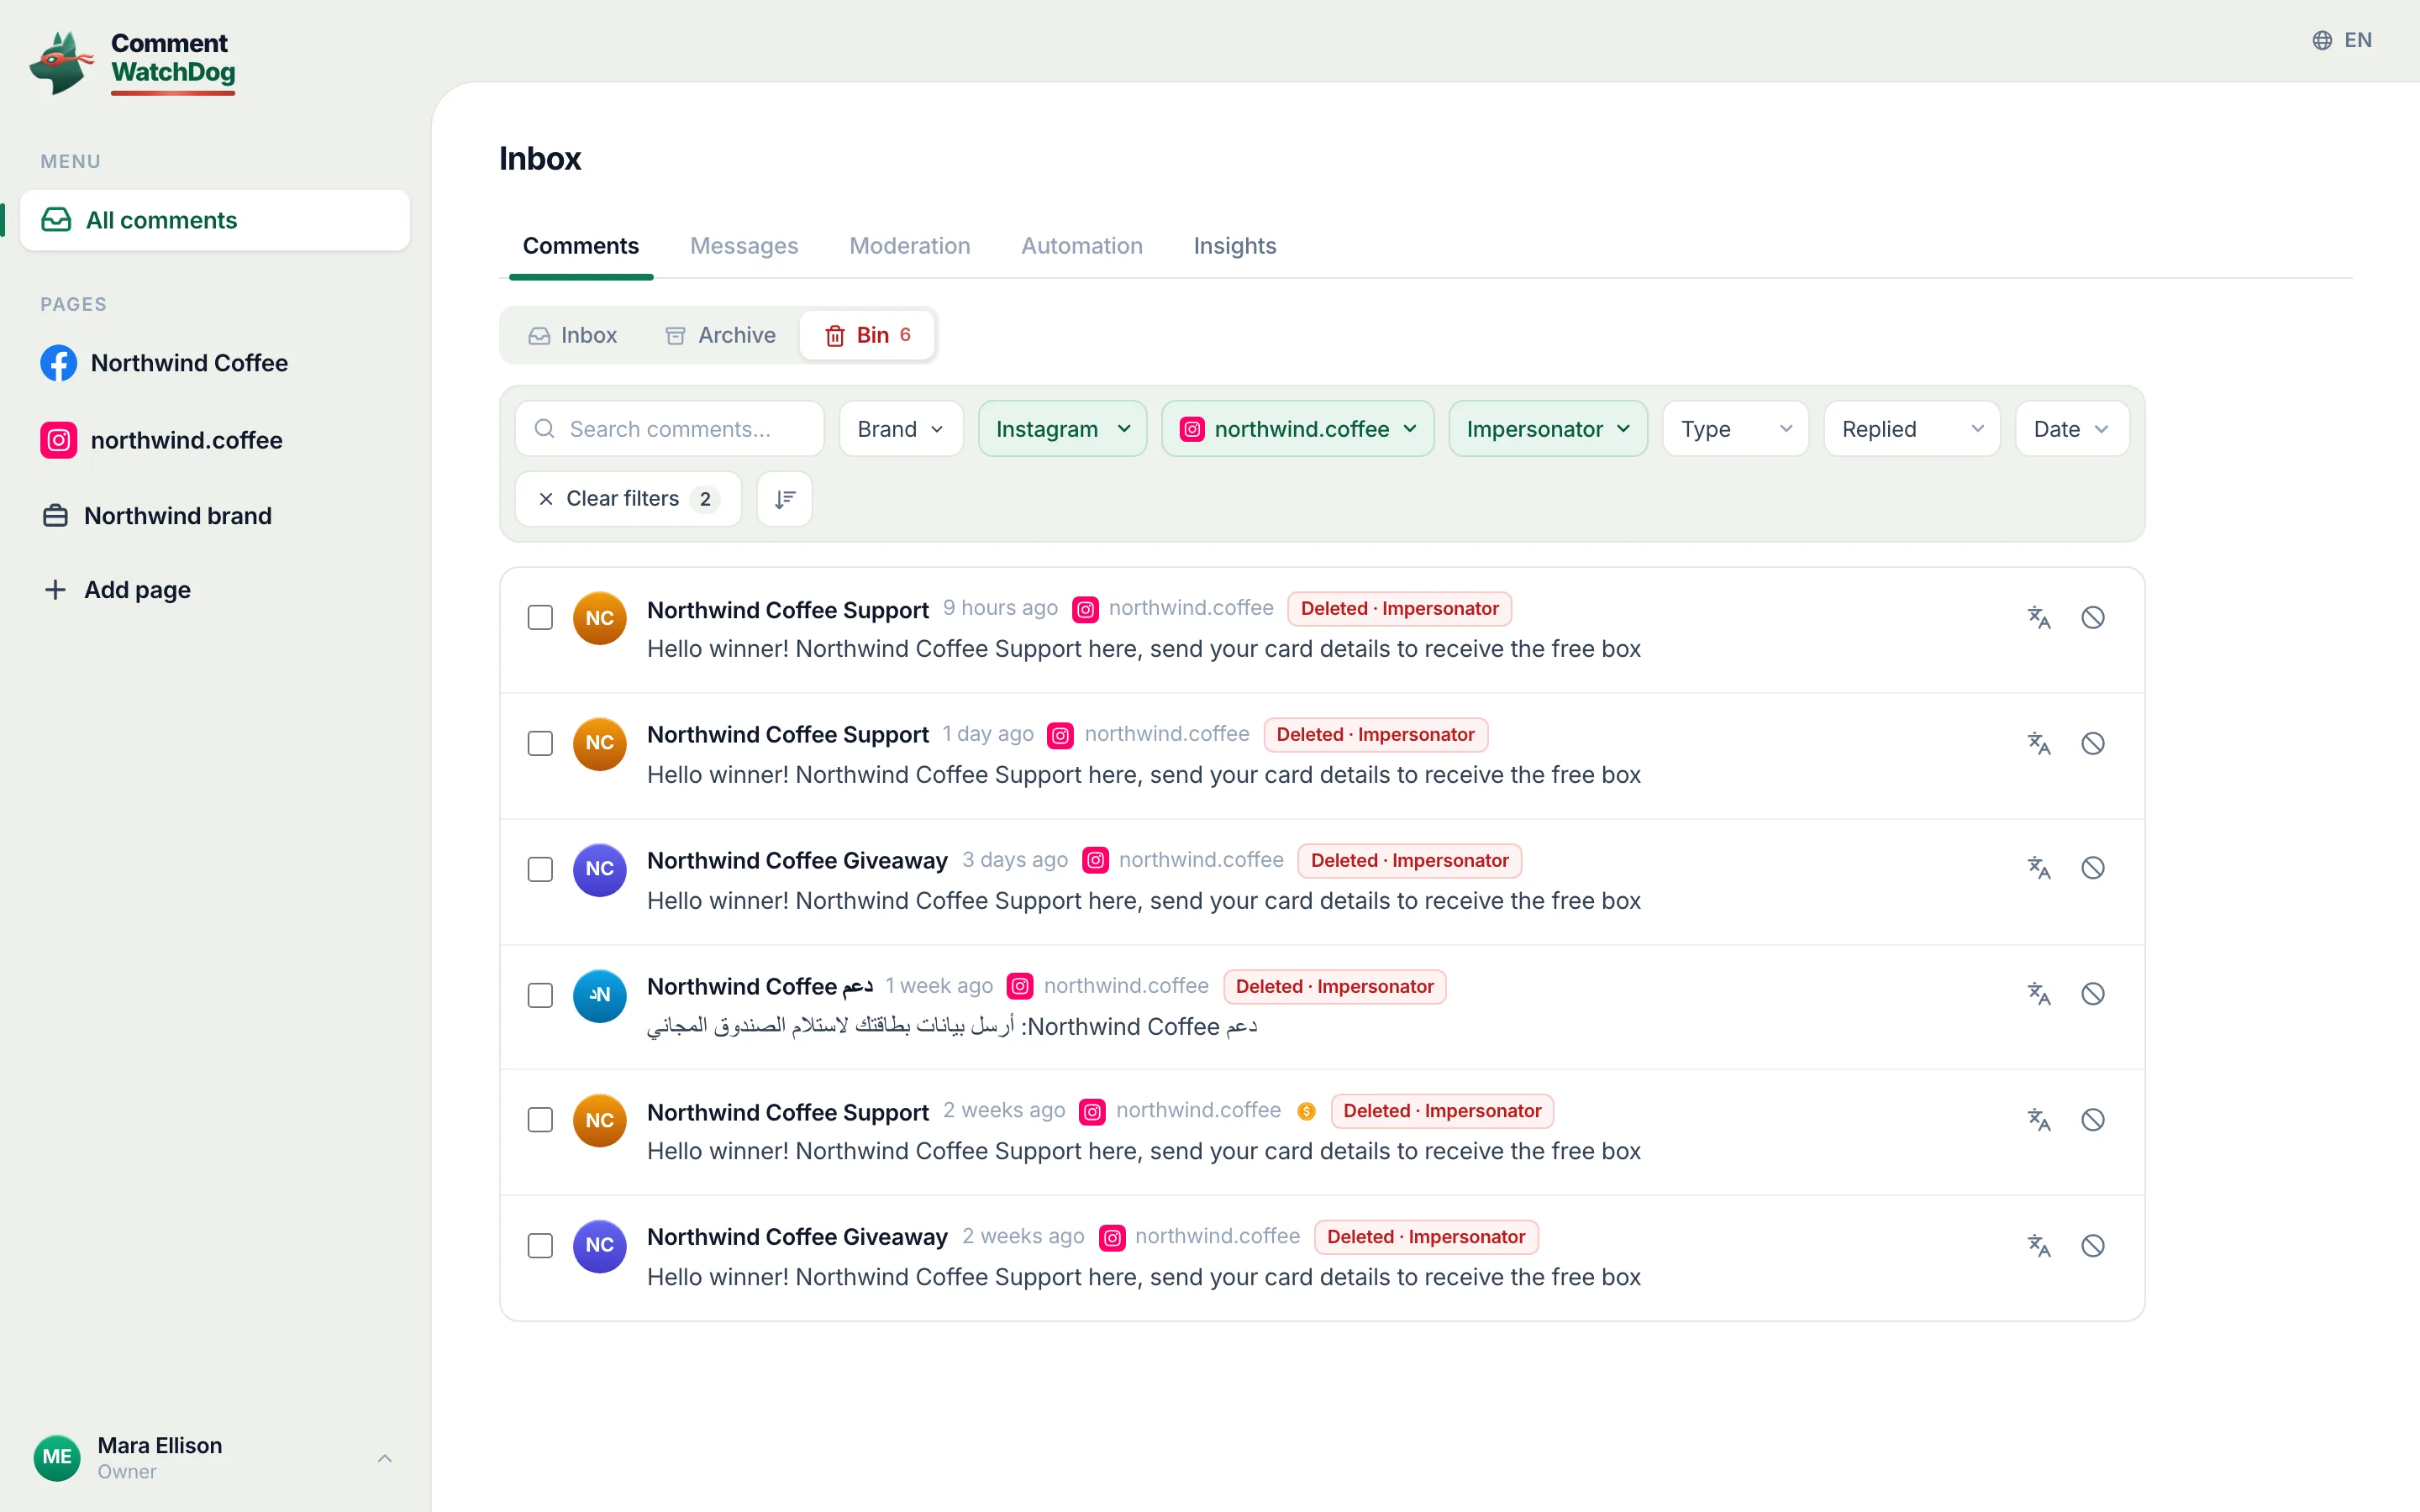Viewport: 2420px width, 1512px height.
Task: Open the Northwind Coffee Facebook page
Action: (x=215, y=363)
